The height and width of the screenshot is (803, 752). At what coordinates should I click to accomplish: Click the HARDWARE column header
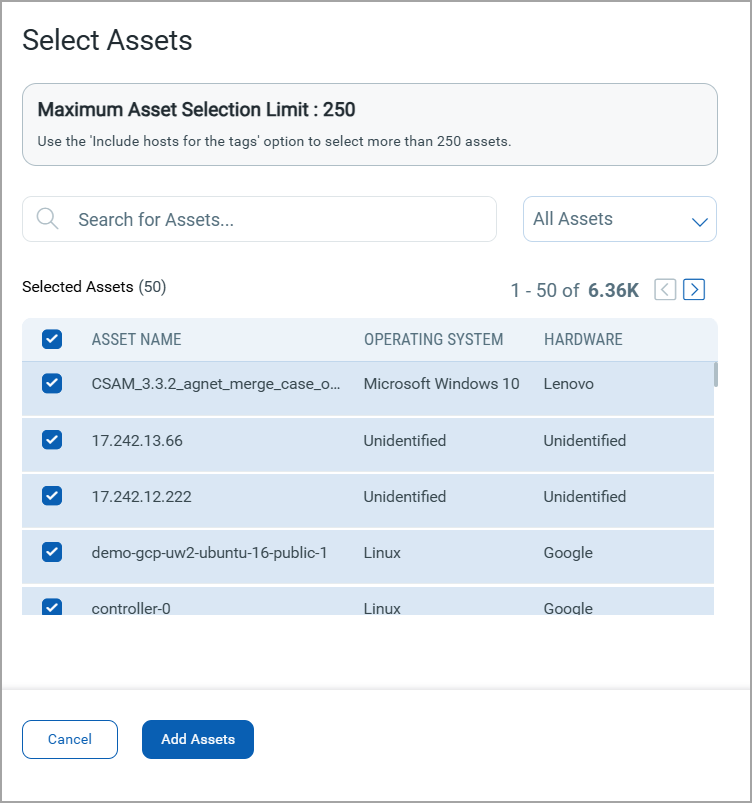coord(583,339)
